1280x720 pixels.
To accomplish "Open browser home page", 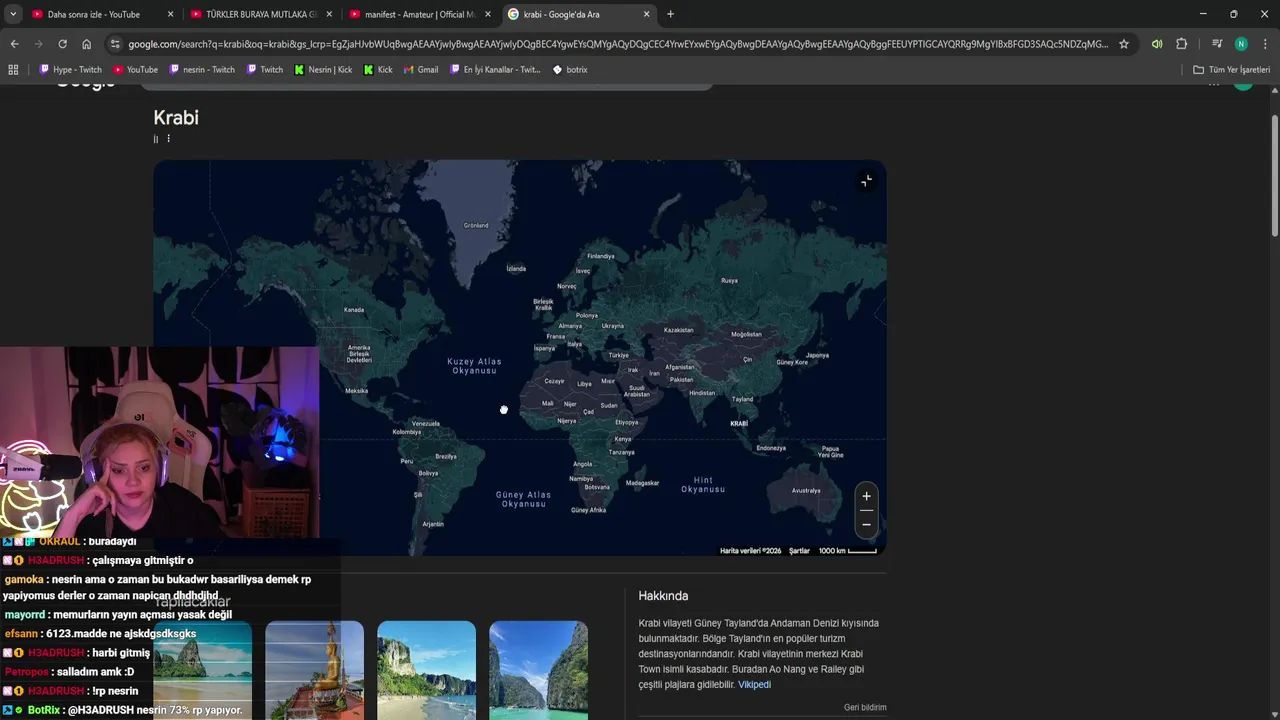I will coord(86,44).
